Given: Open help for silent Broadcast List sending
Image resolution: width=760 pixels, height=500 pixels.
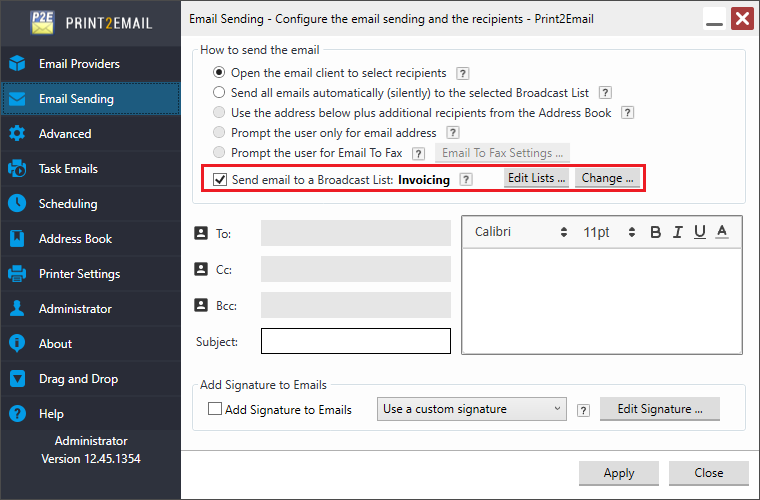Looking at the screenshot, I should 605,93.
